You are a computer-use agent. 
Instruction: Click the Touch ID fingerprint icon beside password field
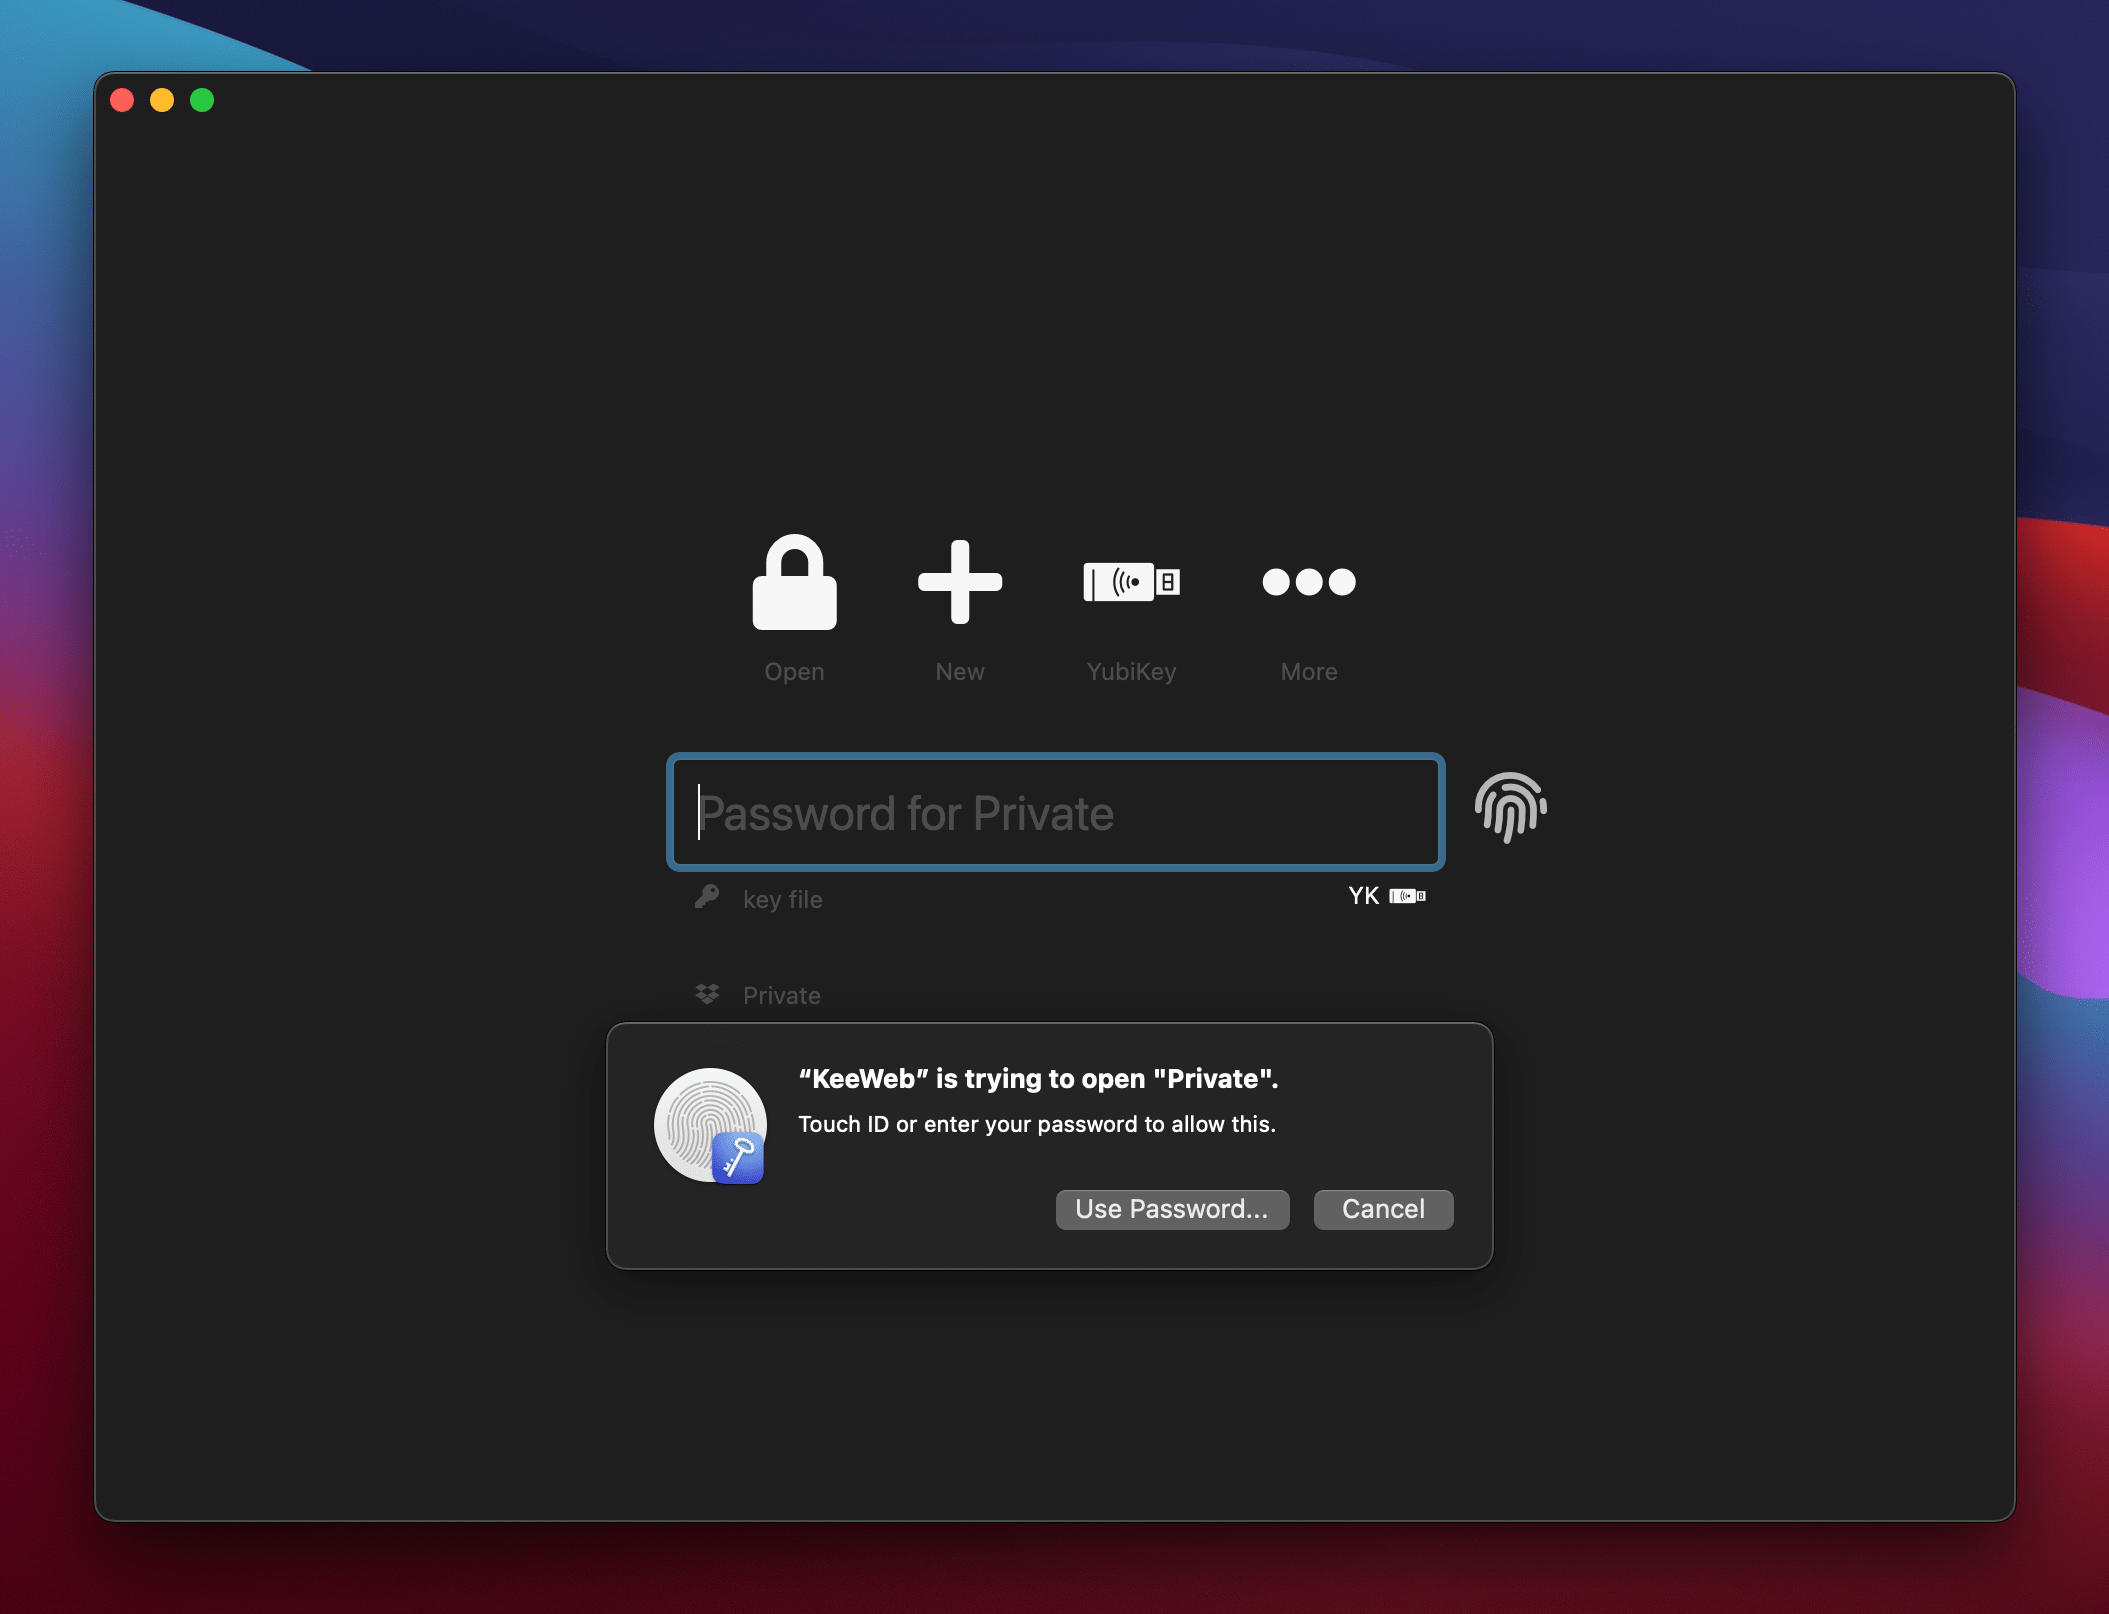pyautogui.click(x=1510, y=807)
